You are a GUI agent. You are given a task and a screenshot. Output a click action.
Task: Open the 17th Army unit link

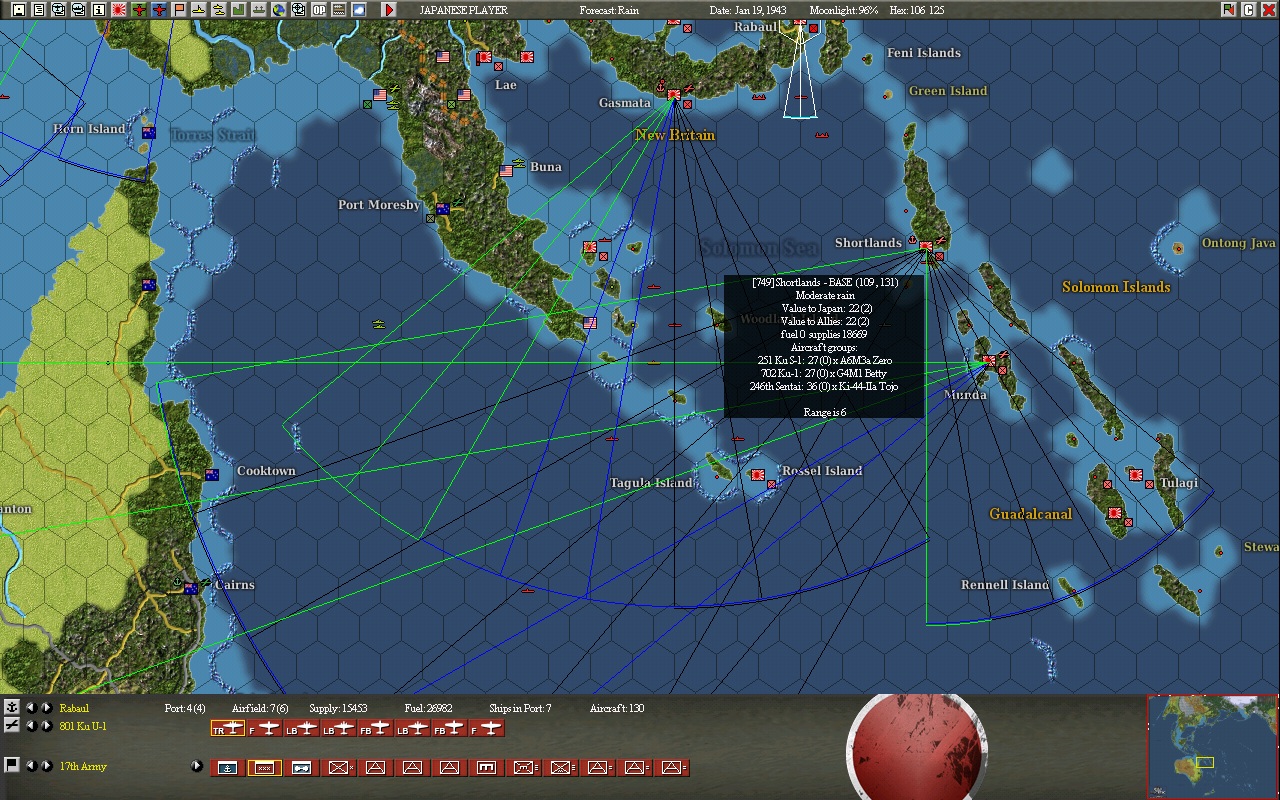pos(83,766)
